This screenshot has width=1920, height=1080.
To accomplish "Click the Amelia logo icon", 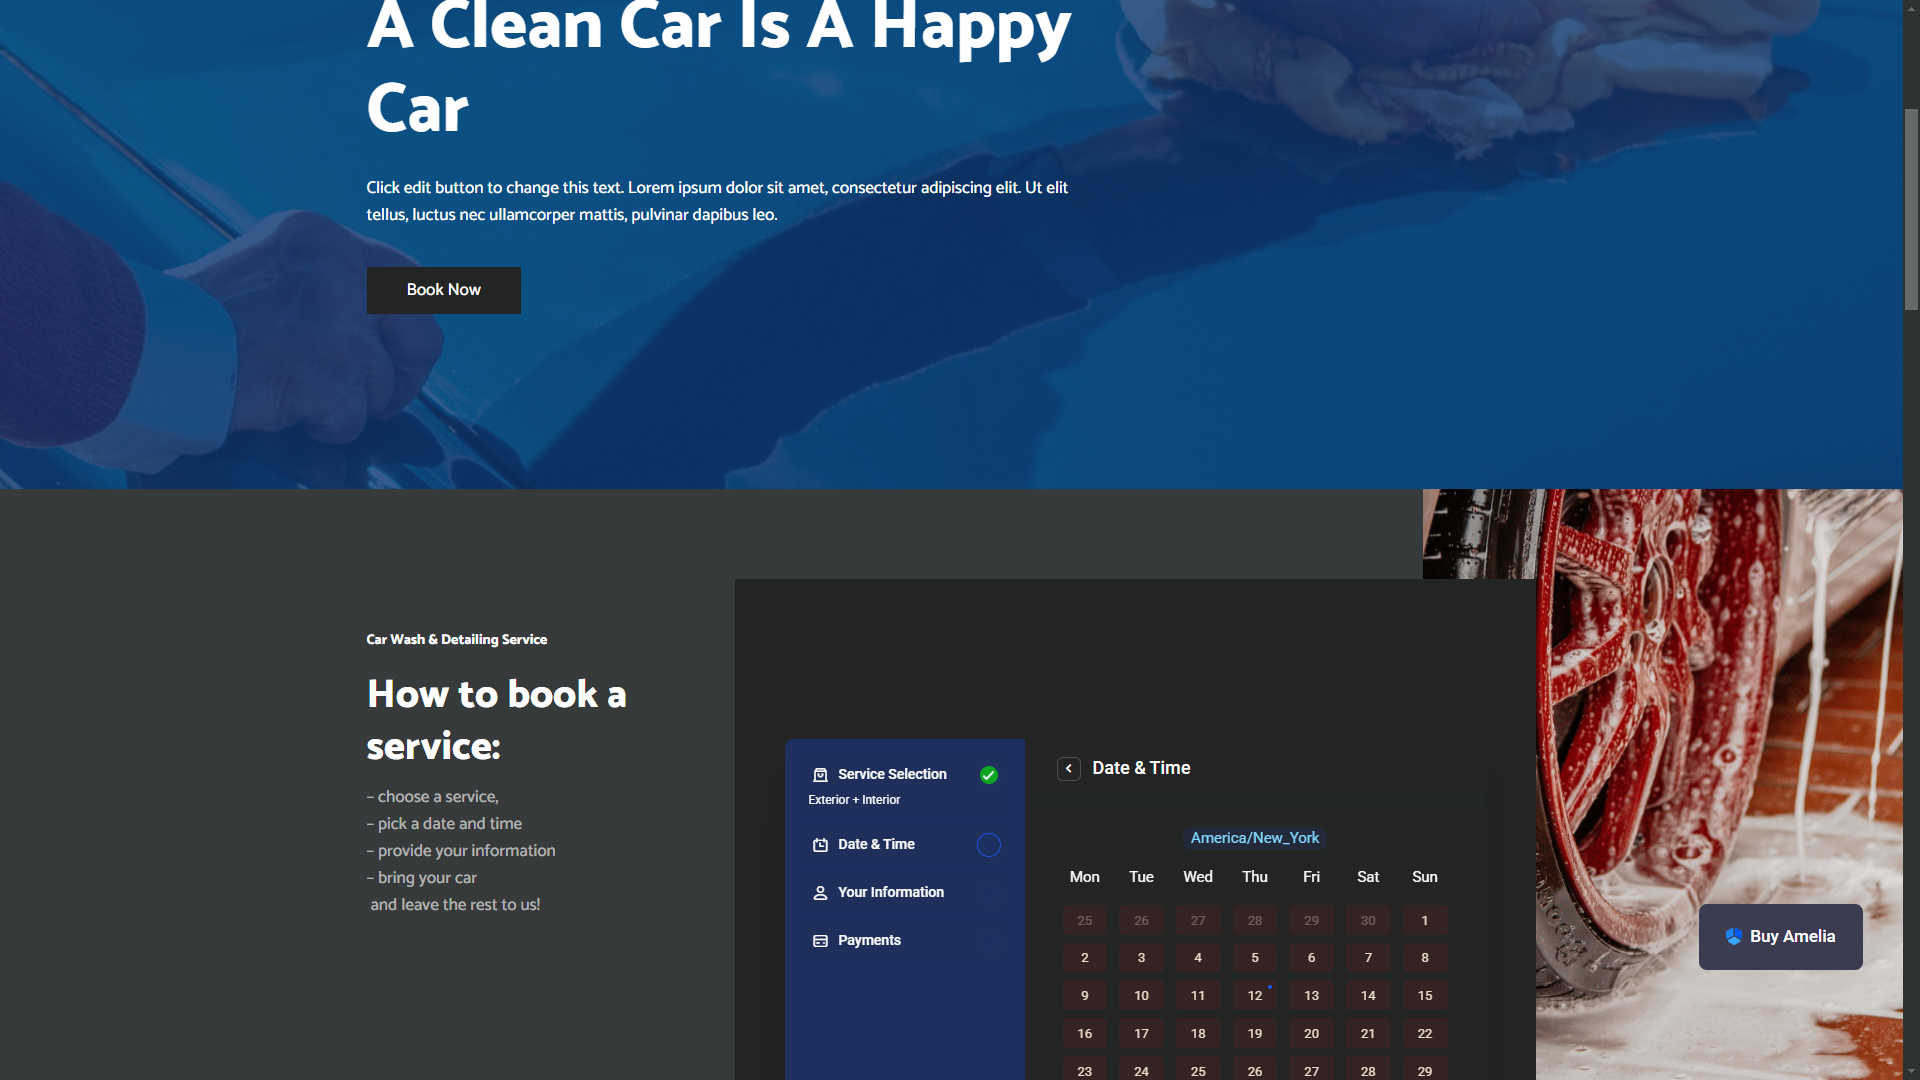I will click(x=1733, y=937).
